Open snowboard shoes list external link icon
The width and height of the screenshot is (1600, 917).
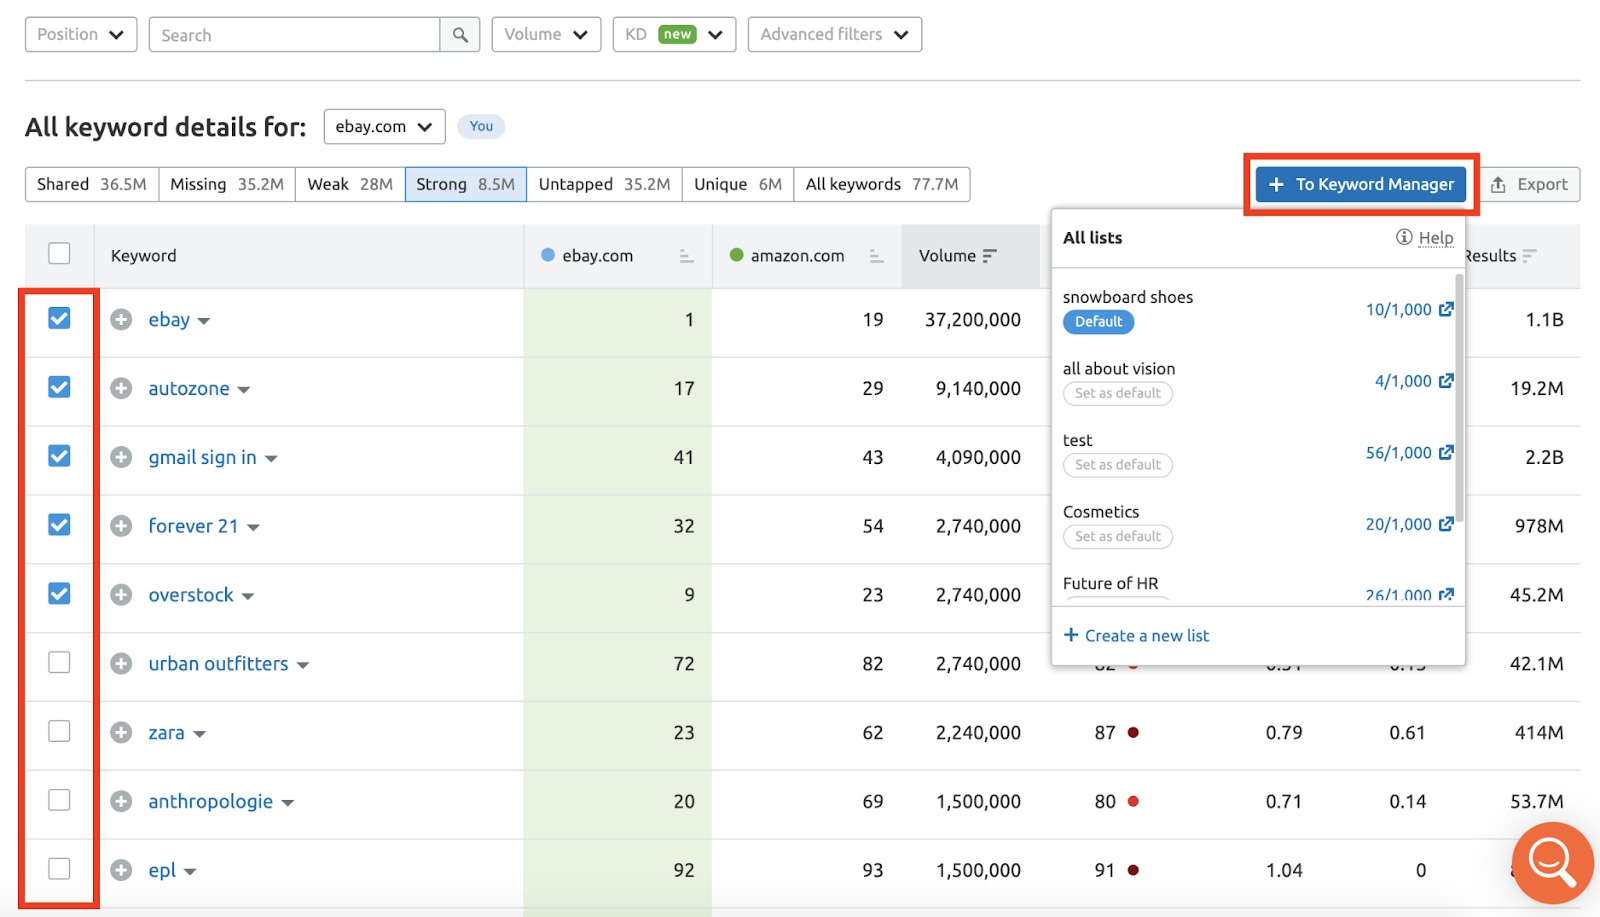(x=1446, y=310)
